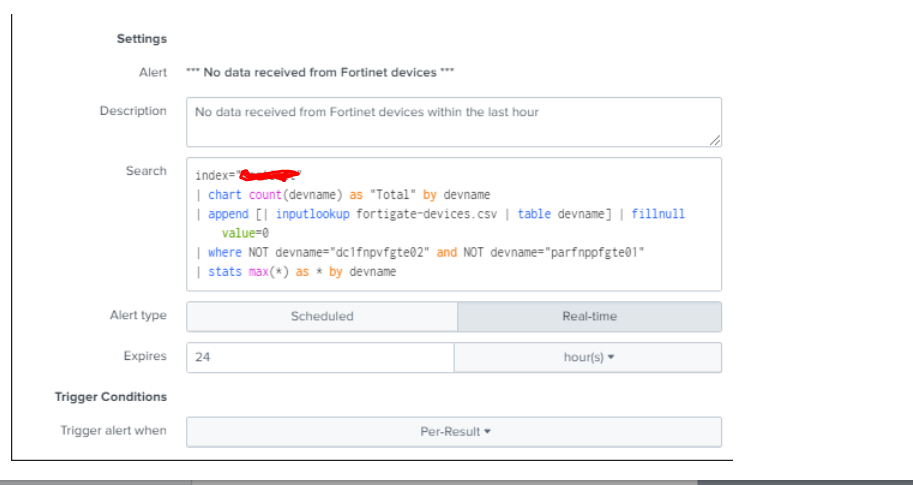
Task: Click the Trigger Conditions section heading
Action: tap(110, 397)
